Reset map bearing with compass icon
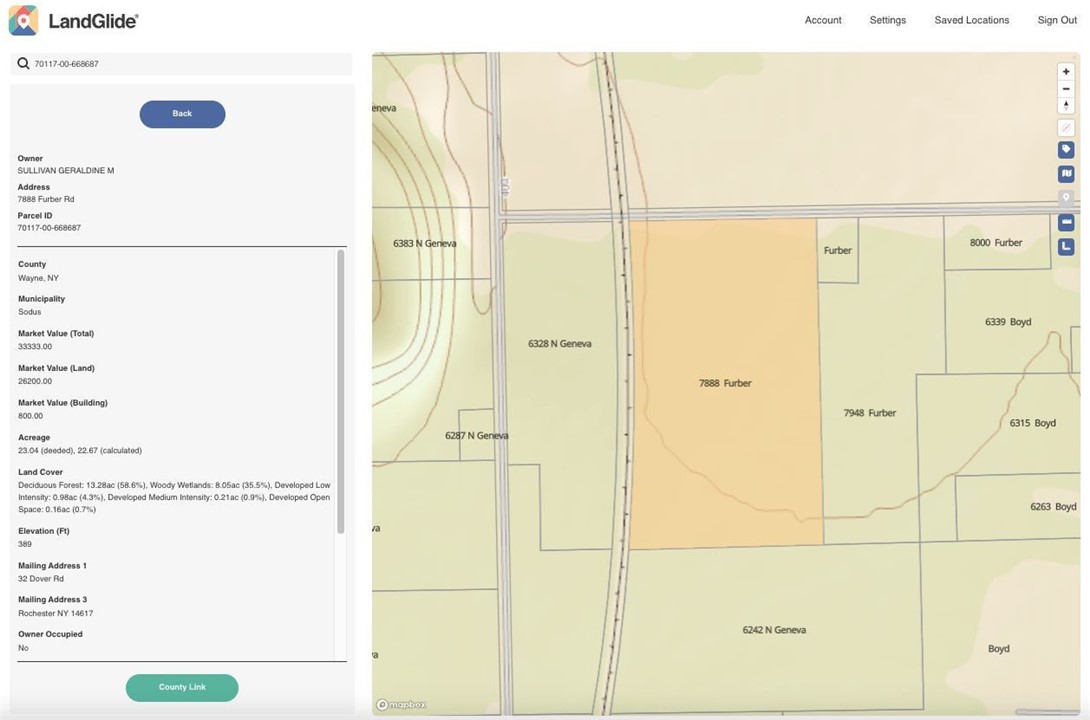 [1066, 106]
